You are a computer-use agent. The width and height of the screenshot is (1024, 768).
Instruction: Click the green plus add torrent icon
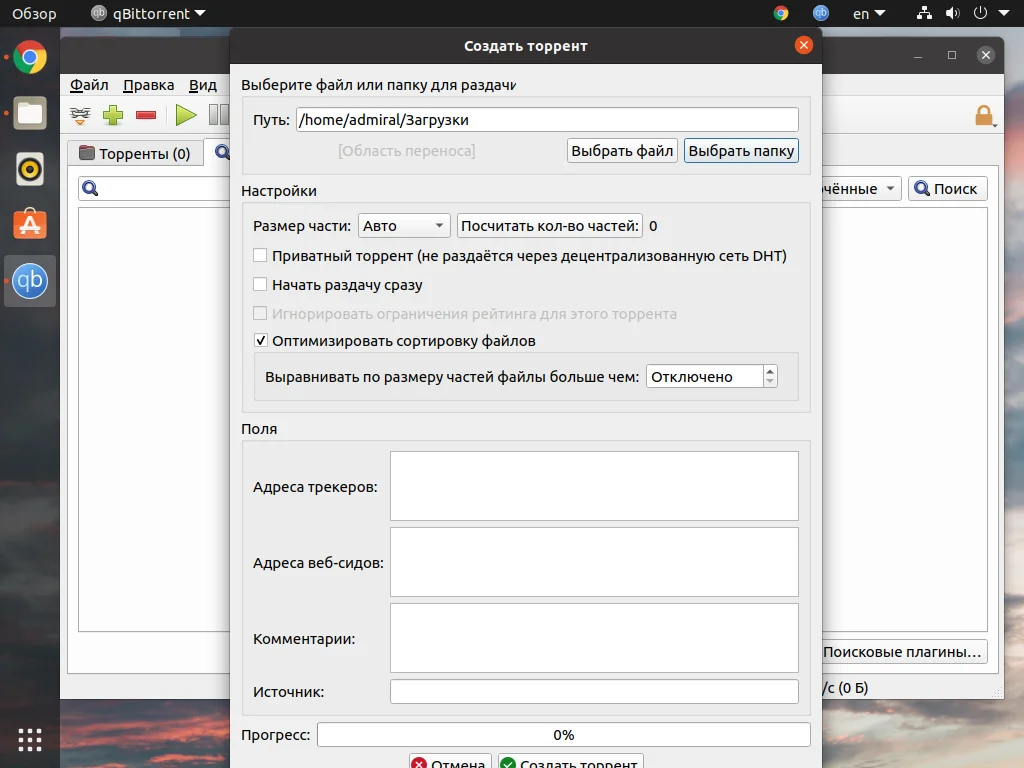click(x=113, y=116)
